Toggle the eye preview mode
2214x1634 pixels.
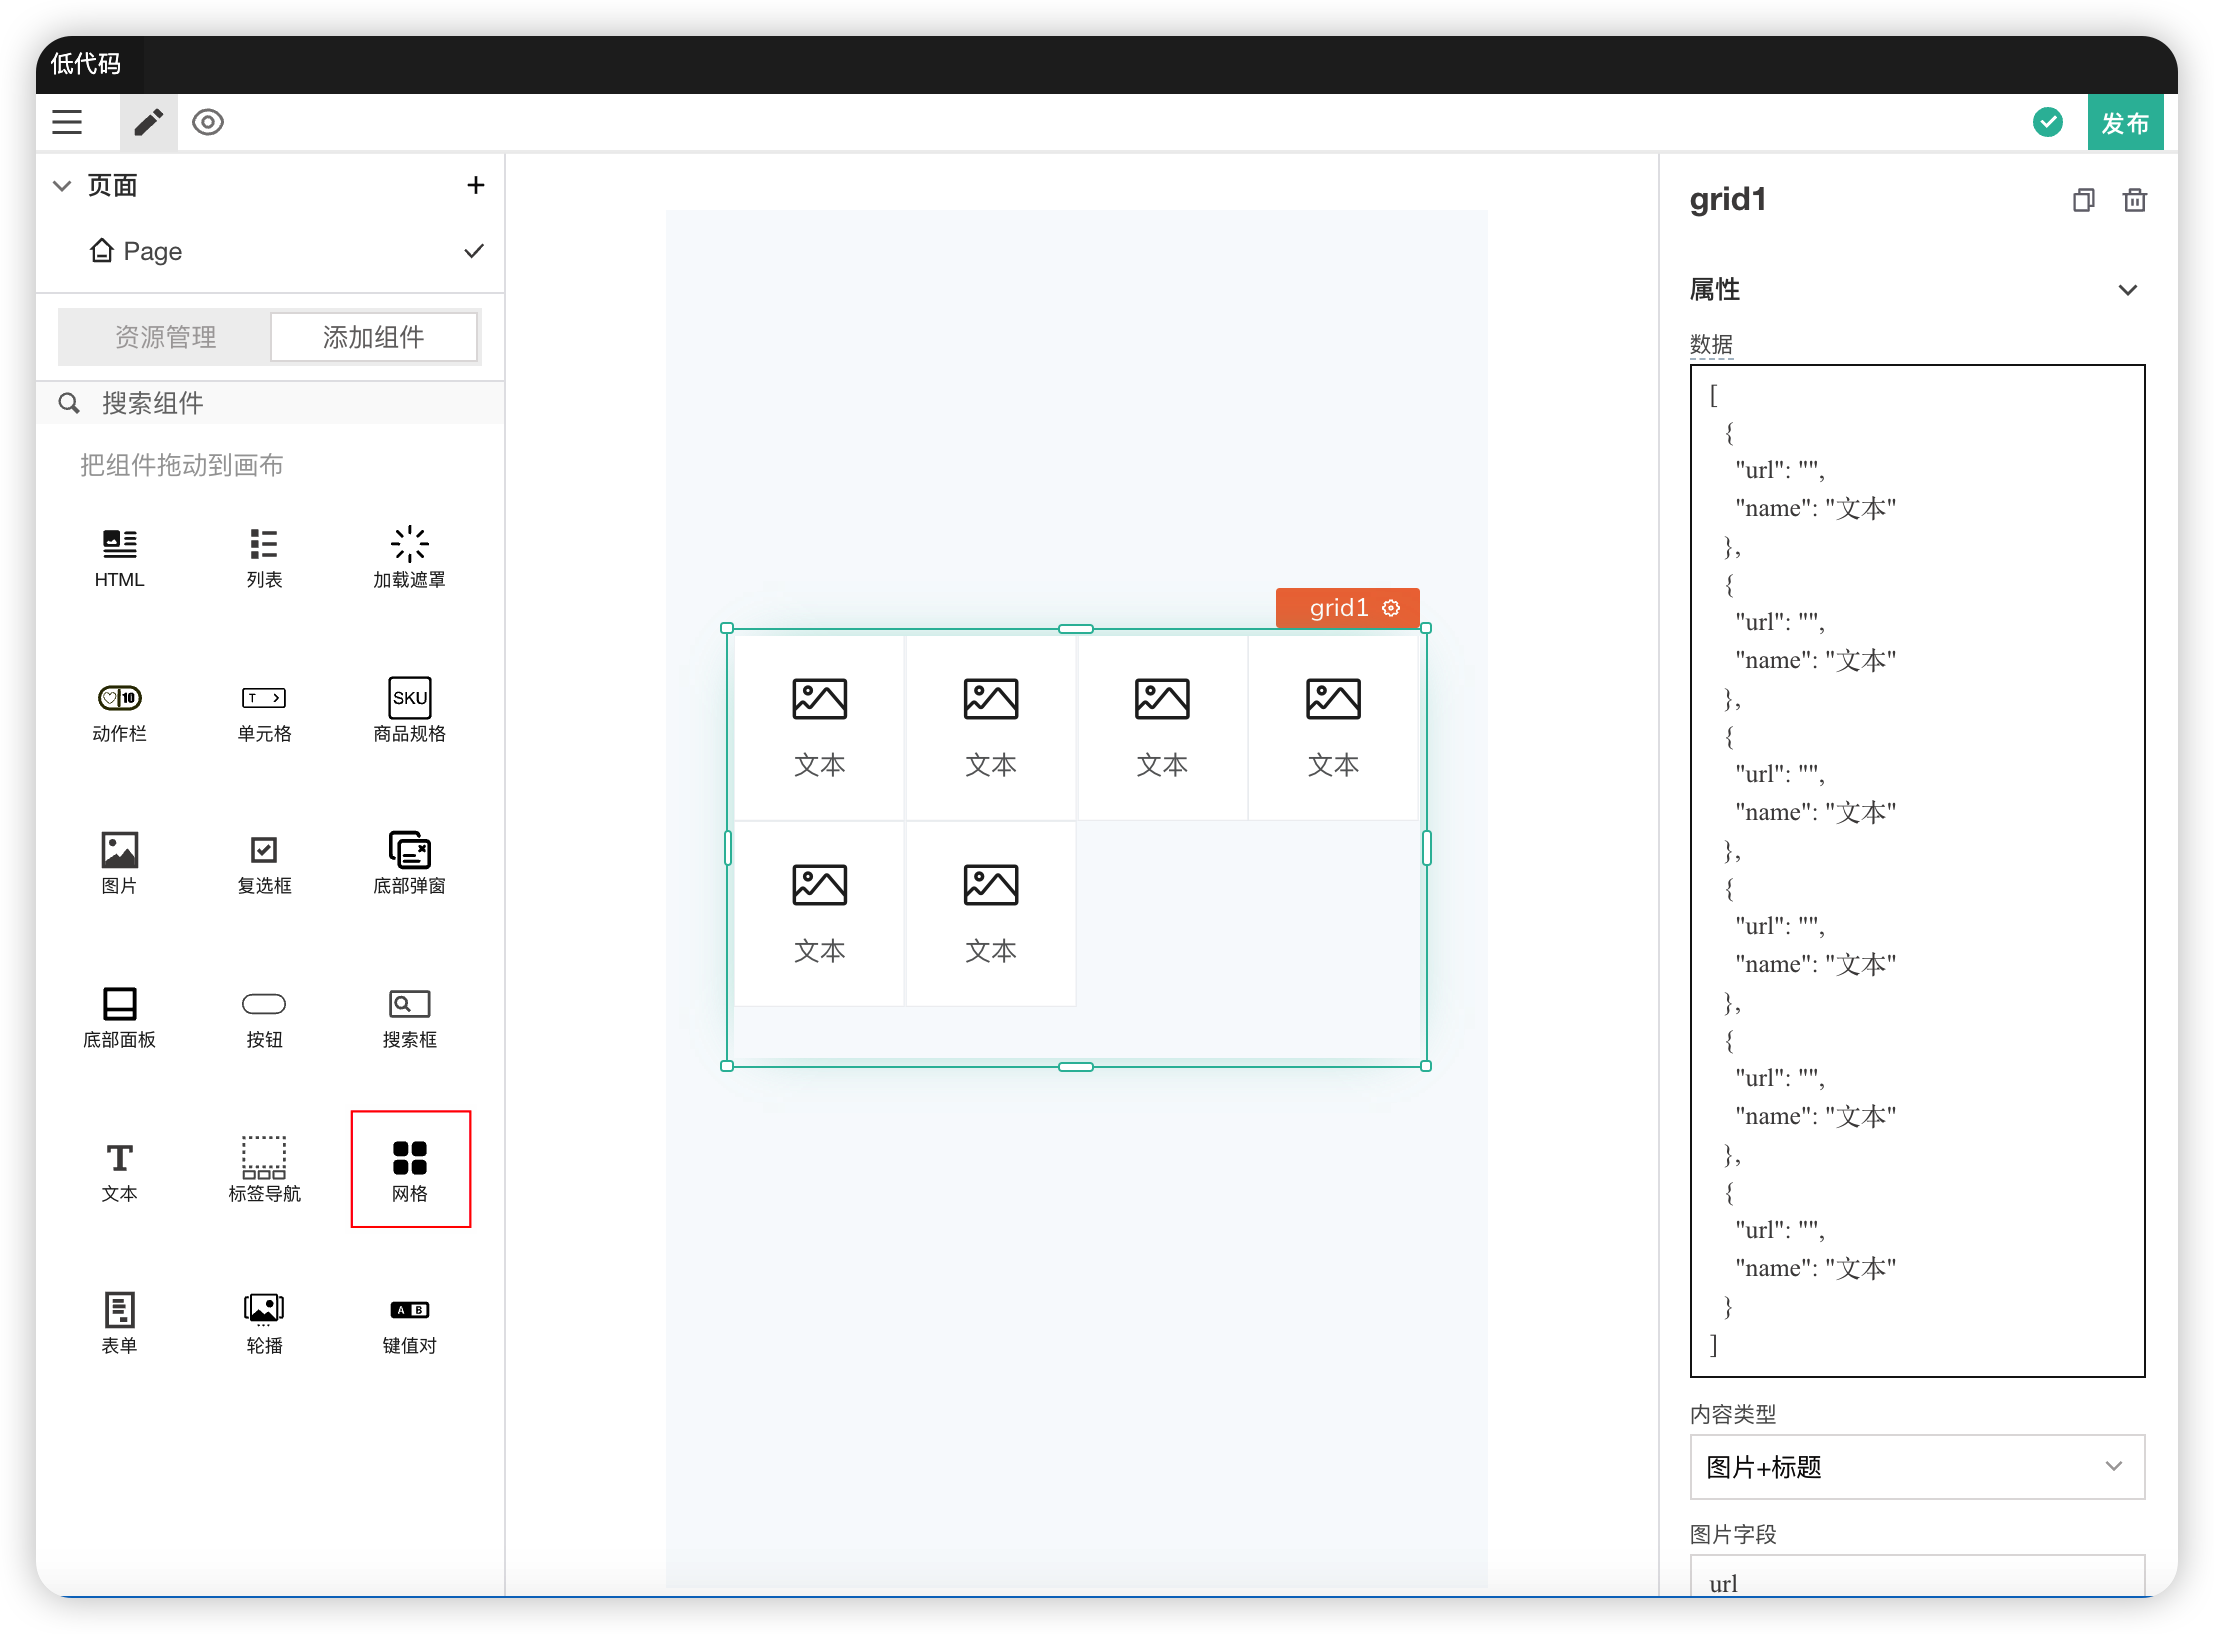point(208,122)
